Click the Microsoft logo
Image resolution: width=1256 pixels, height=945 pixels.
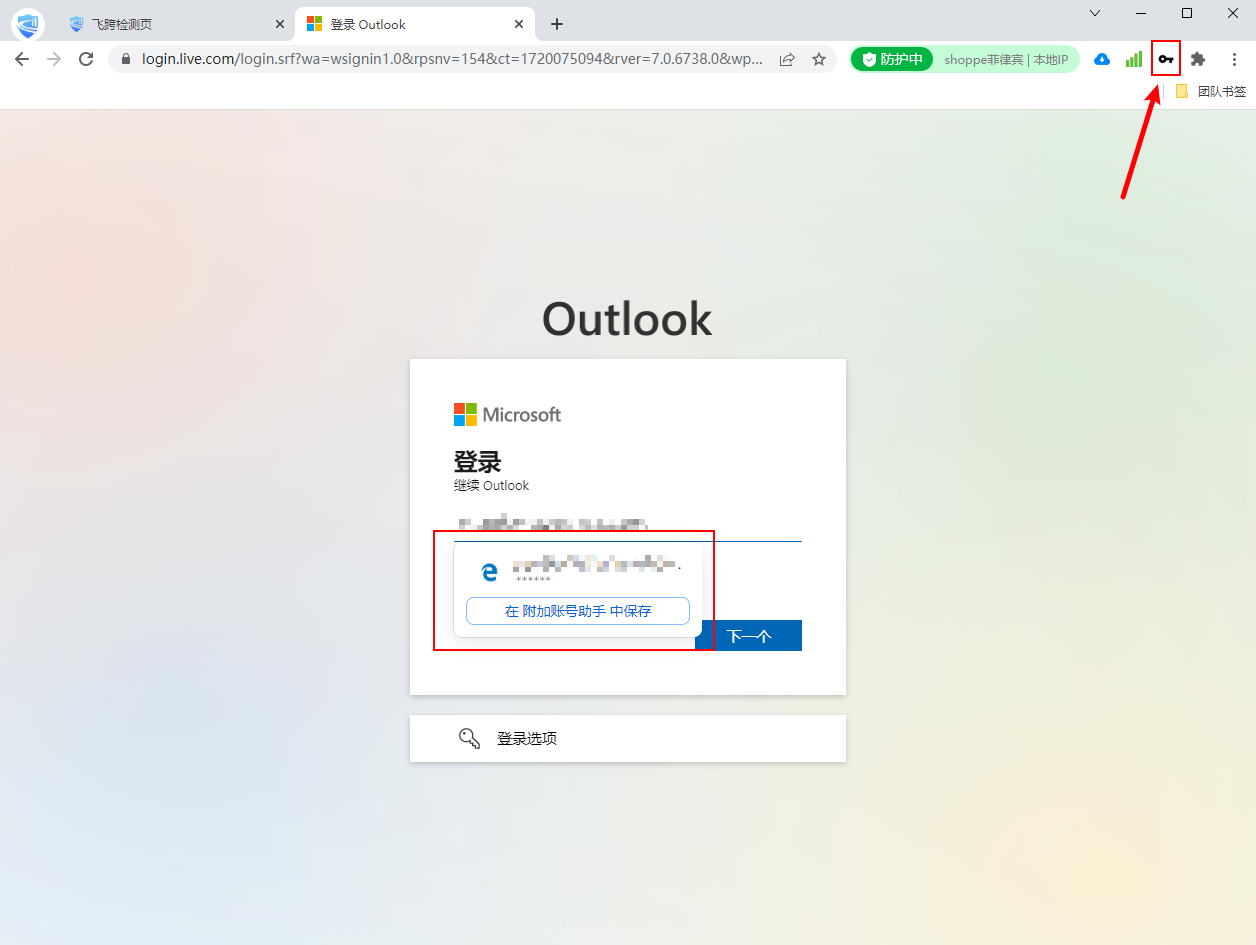[x=507, y=414]
